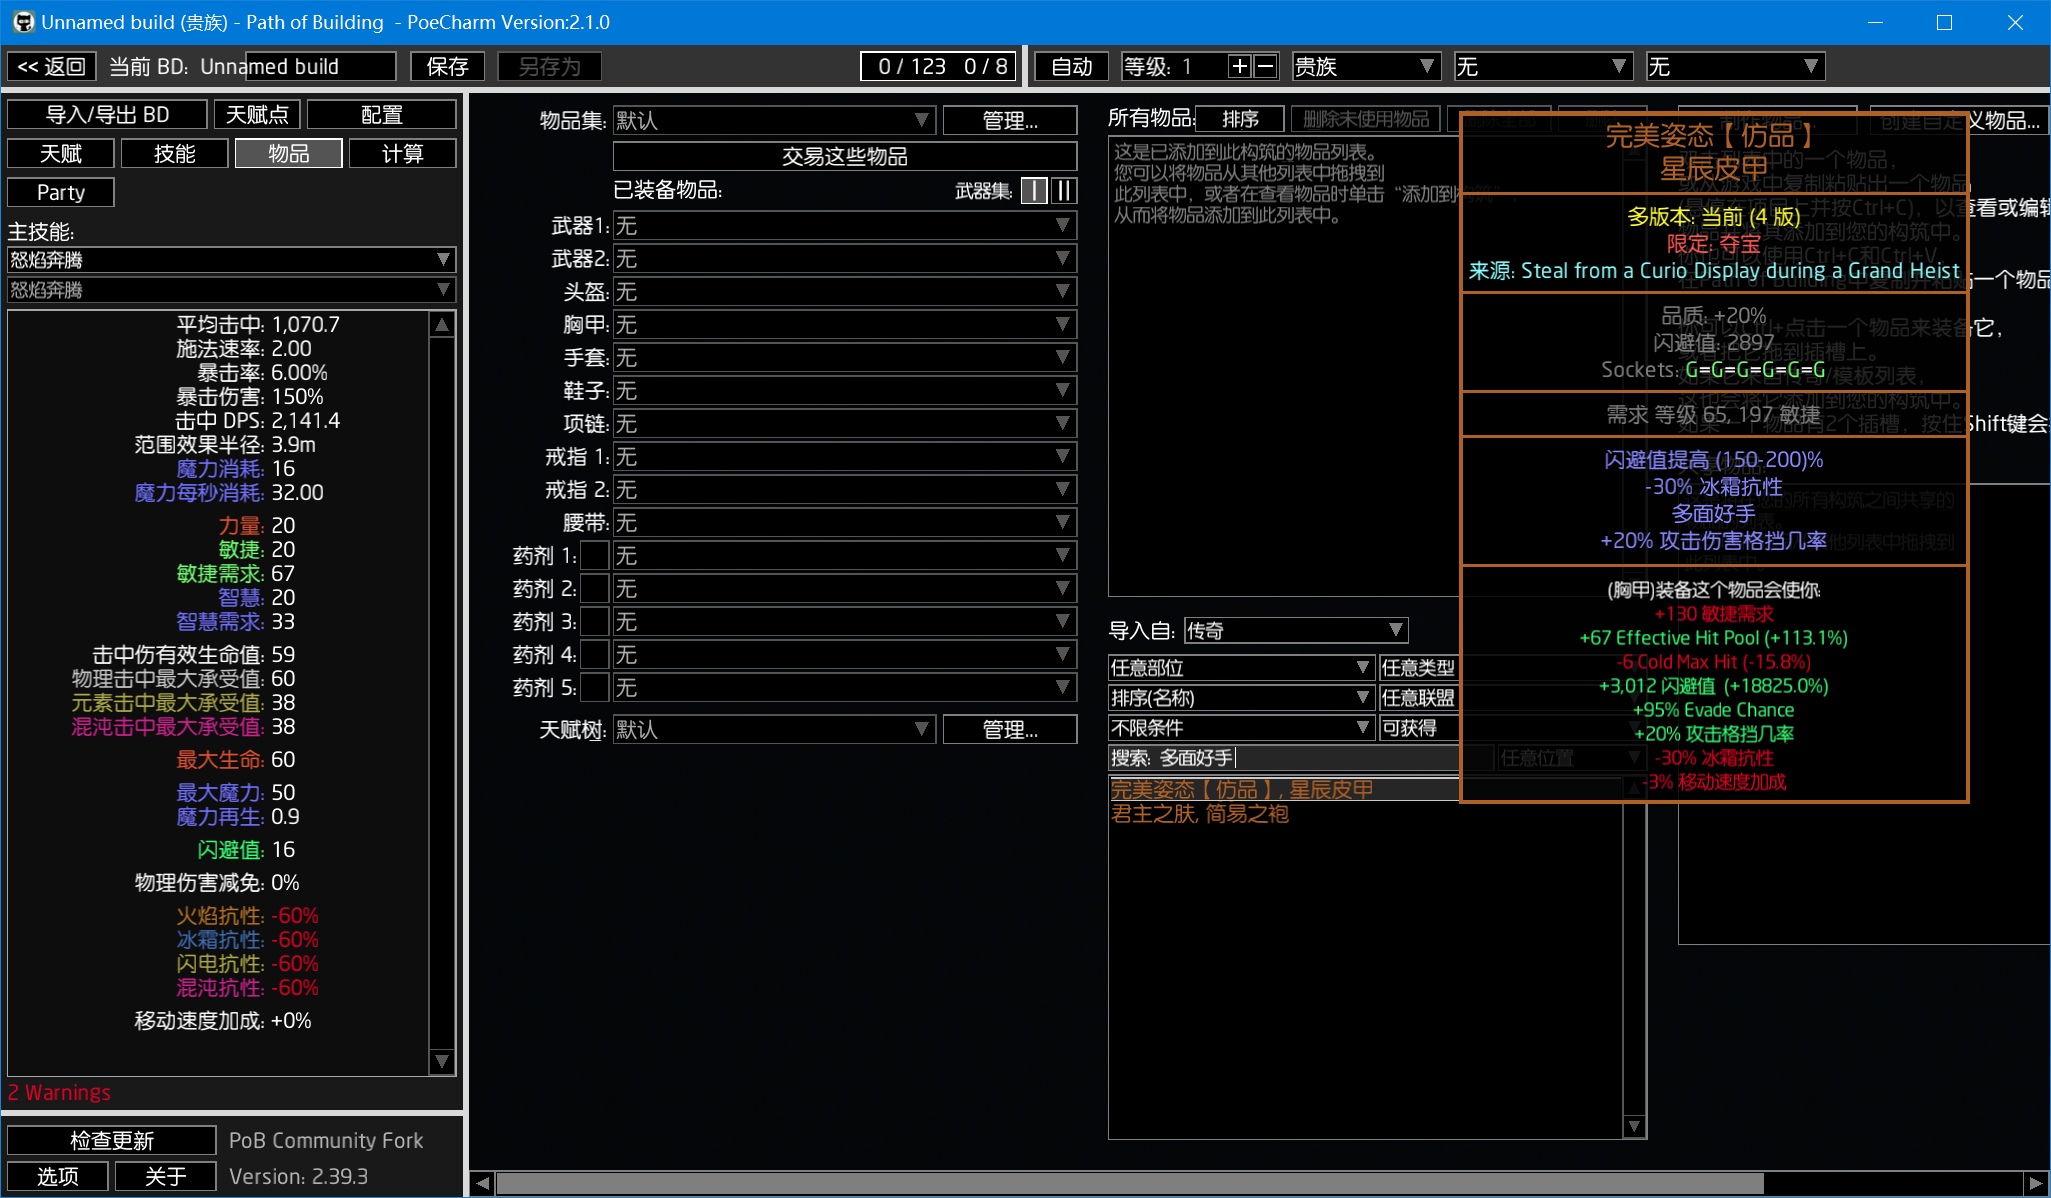2051x1198 pixels.
Task: Switch to the 技能 tab
Action: (175, 154)
